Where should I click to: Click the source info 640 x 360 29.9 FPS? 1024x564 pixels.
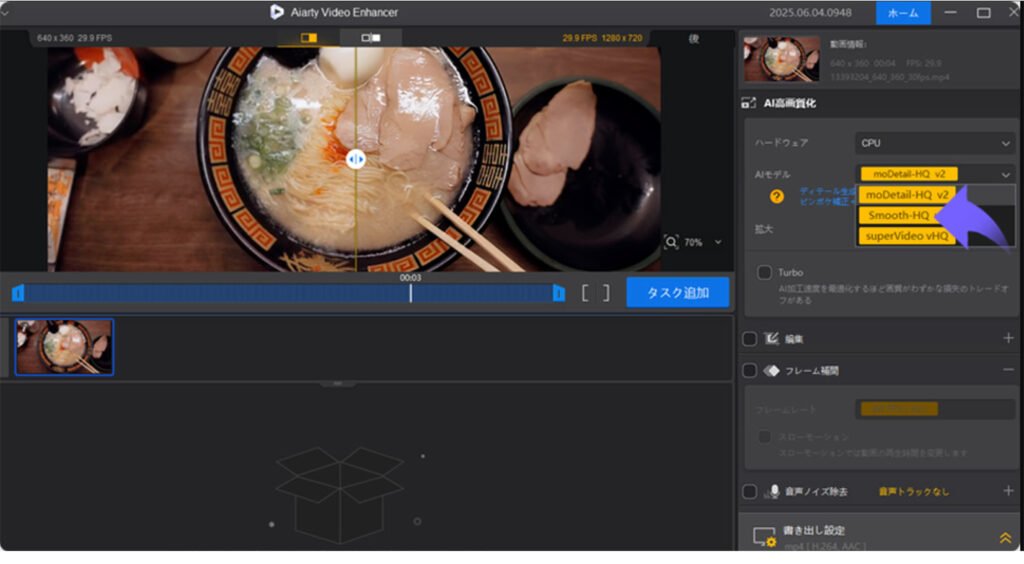[74, 38]
